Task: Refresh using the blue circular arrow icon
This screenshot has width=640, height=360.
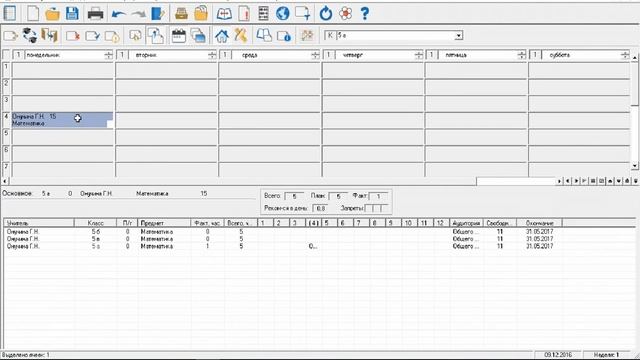Action: pos(326,13)
